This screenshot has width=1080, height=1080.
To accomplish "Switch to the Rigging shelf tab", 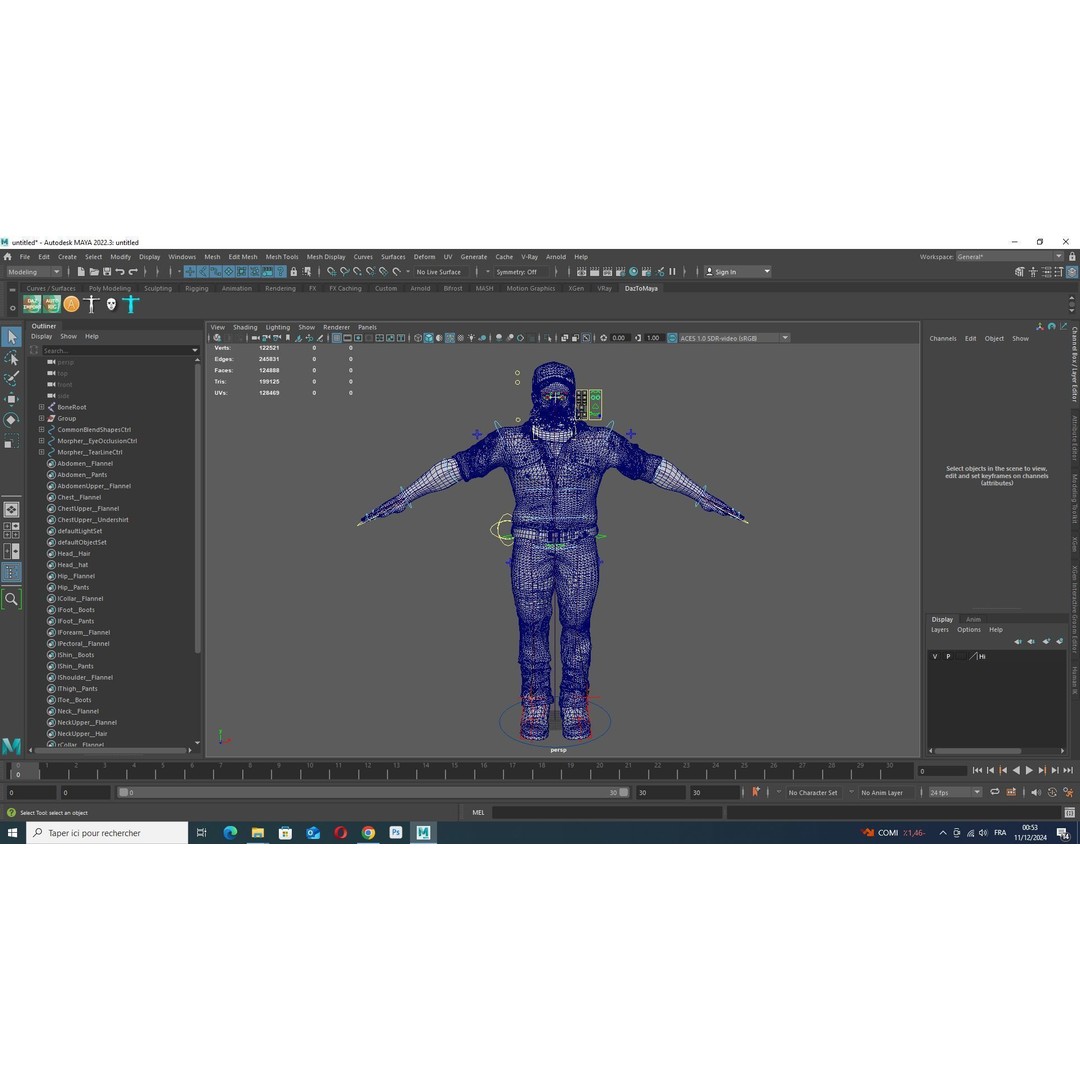I will [196, 289].
